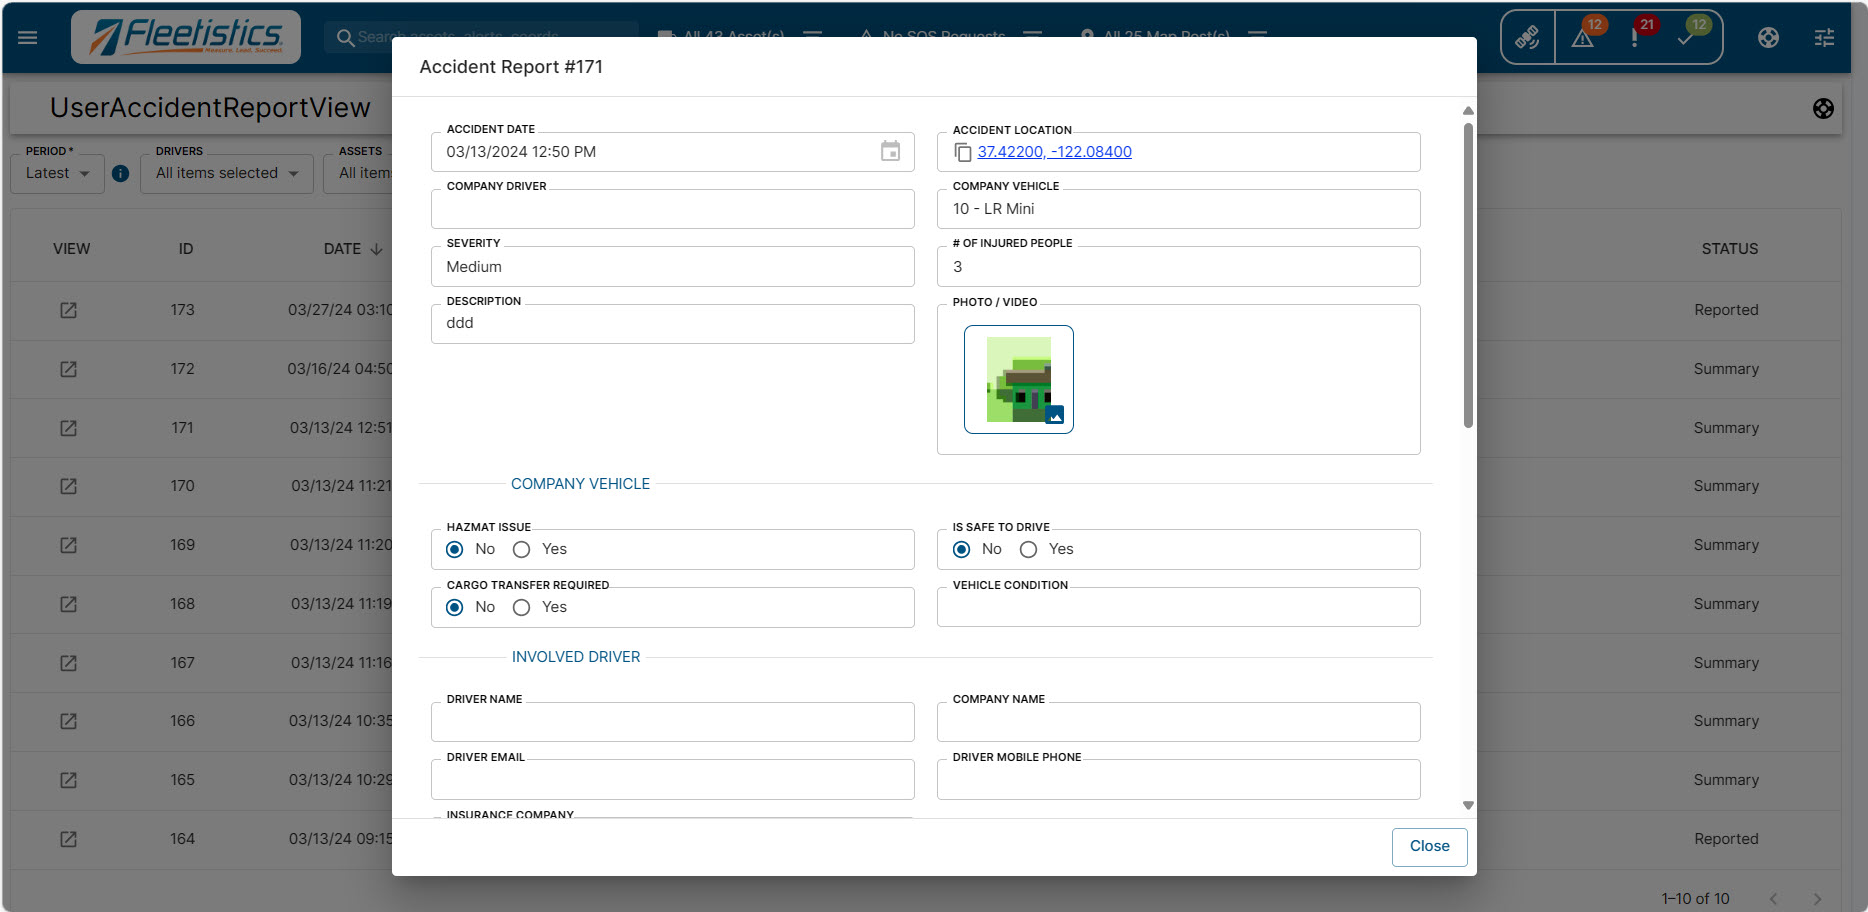The width and height of the screenshot is (1868, 912).
Task: Open view icon for report 166
Action: coord(68,721)
